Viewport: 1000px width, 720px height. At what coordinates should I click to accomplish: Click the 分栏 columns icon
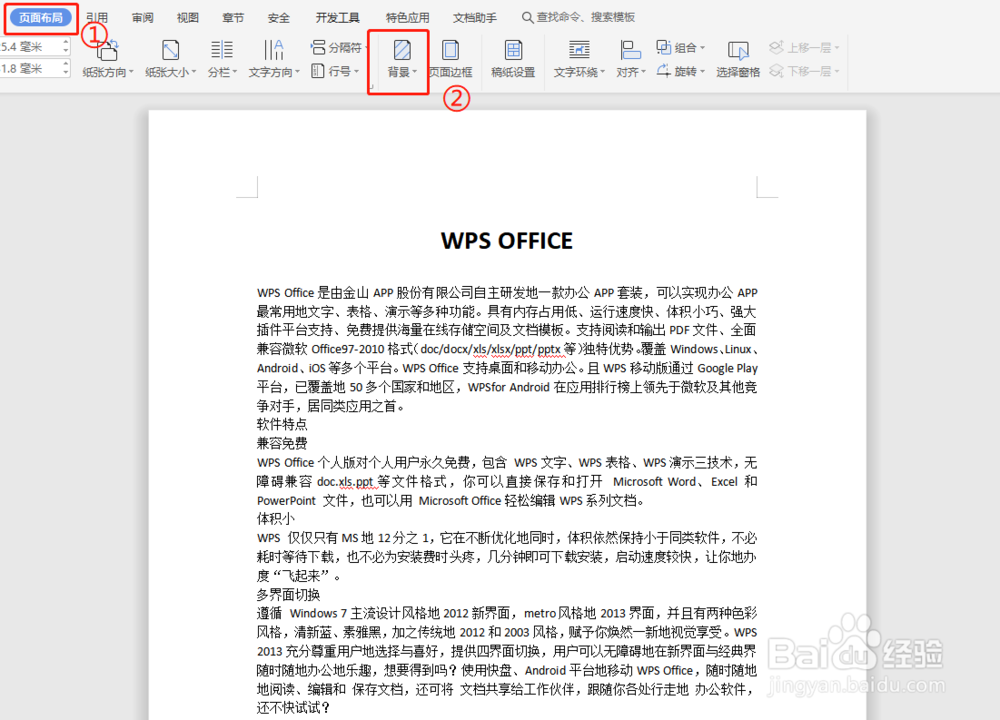coord(222,50)
